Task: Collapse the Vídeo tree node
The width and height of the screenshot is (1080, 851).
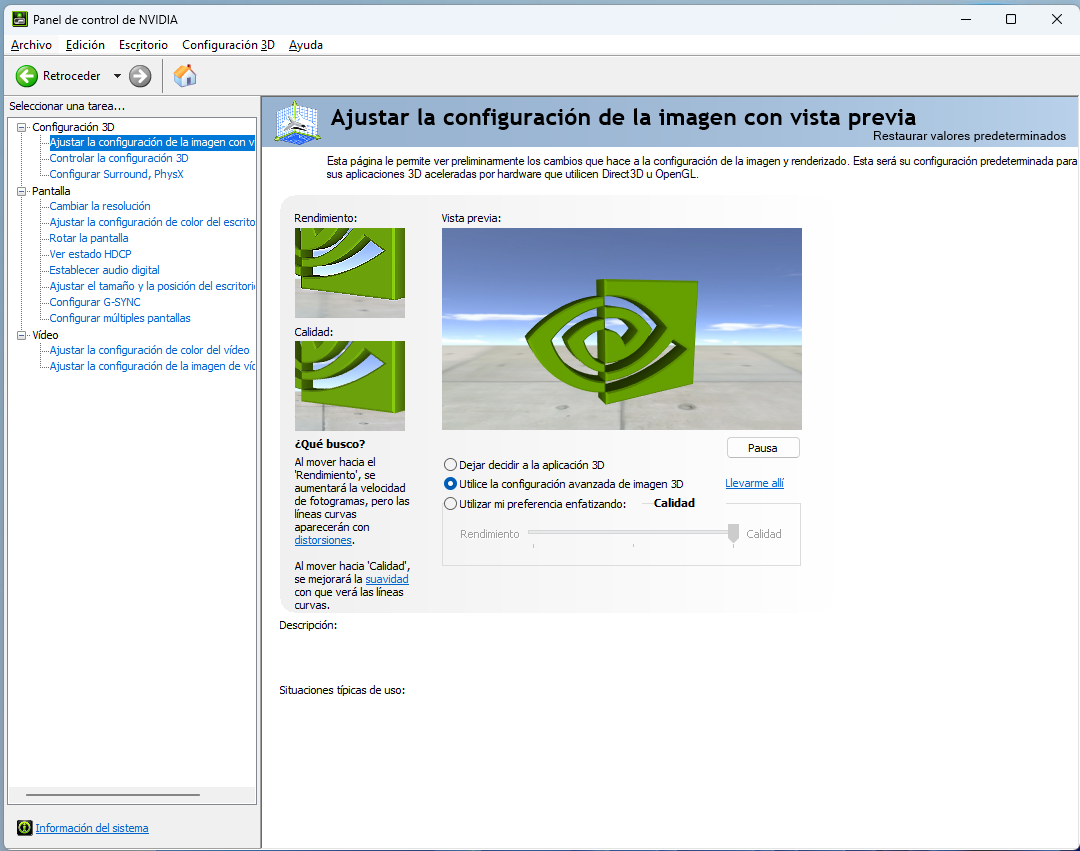Action: (x=21, y=335)
